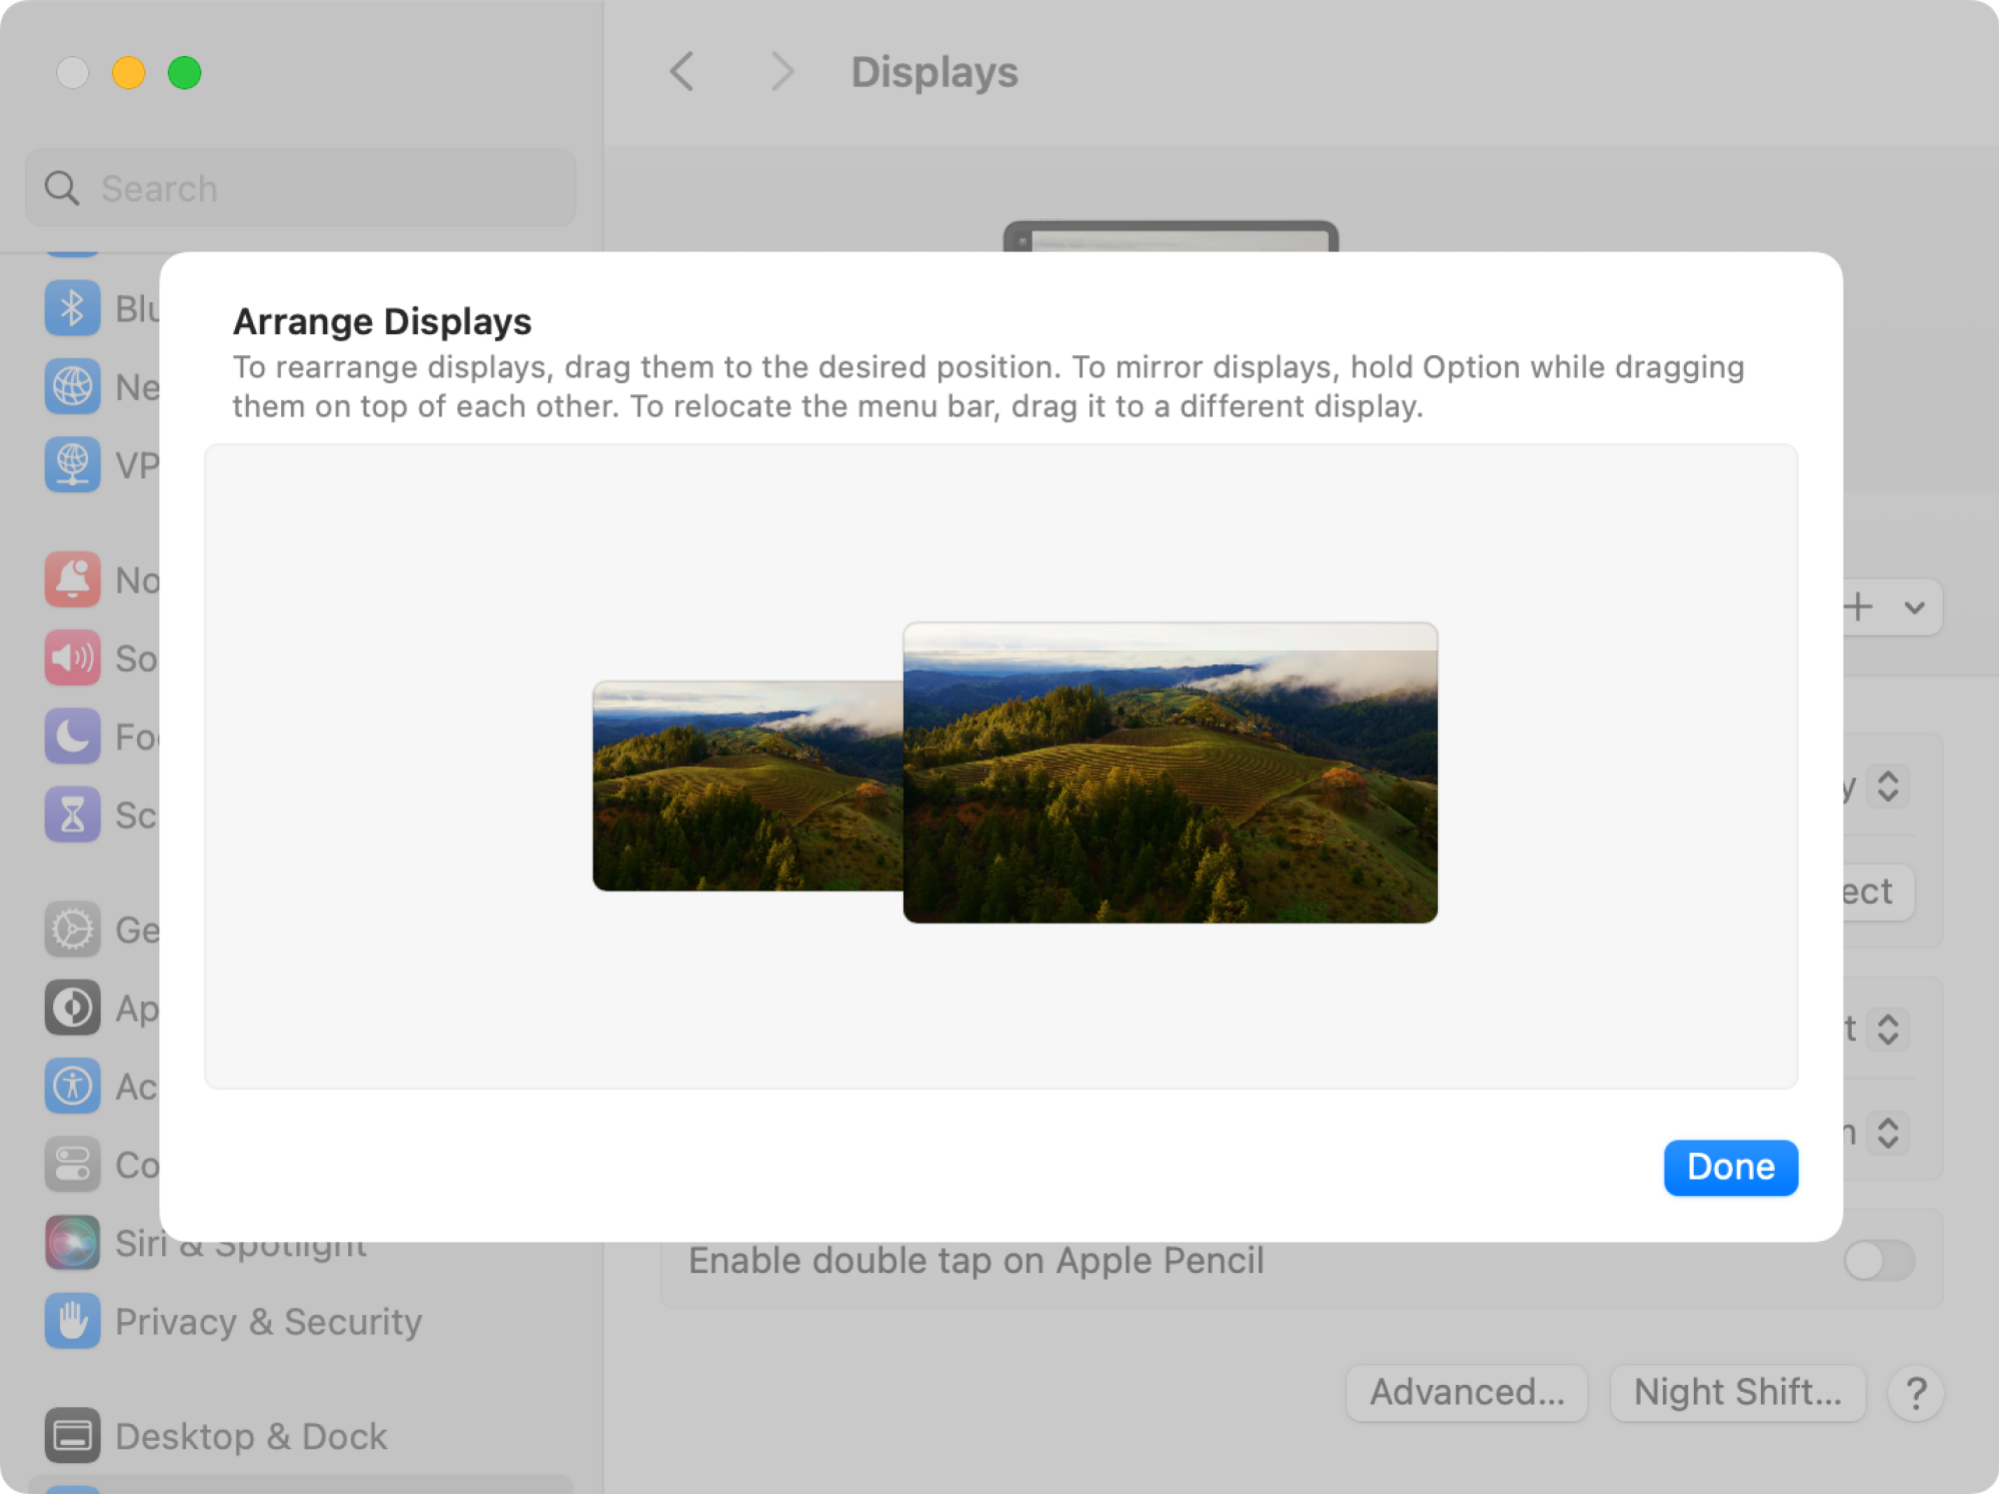The height and width of the screenshot is (1494, 1999).
Task: Expand the chevron next to the plus button
Action: [x=1915, y=607]
